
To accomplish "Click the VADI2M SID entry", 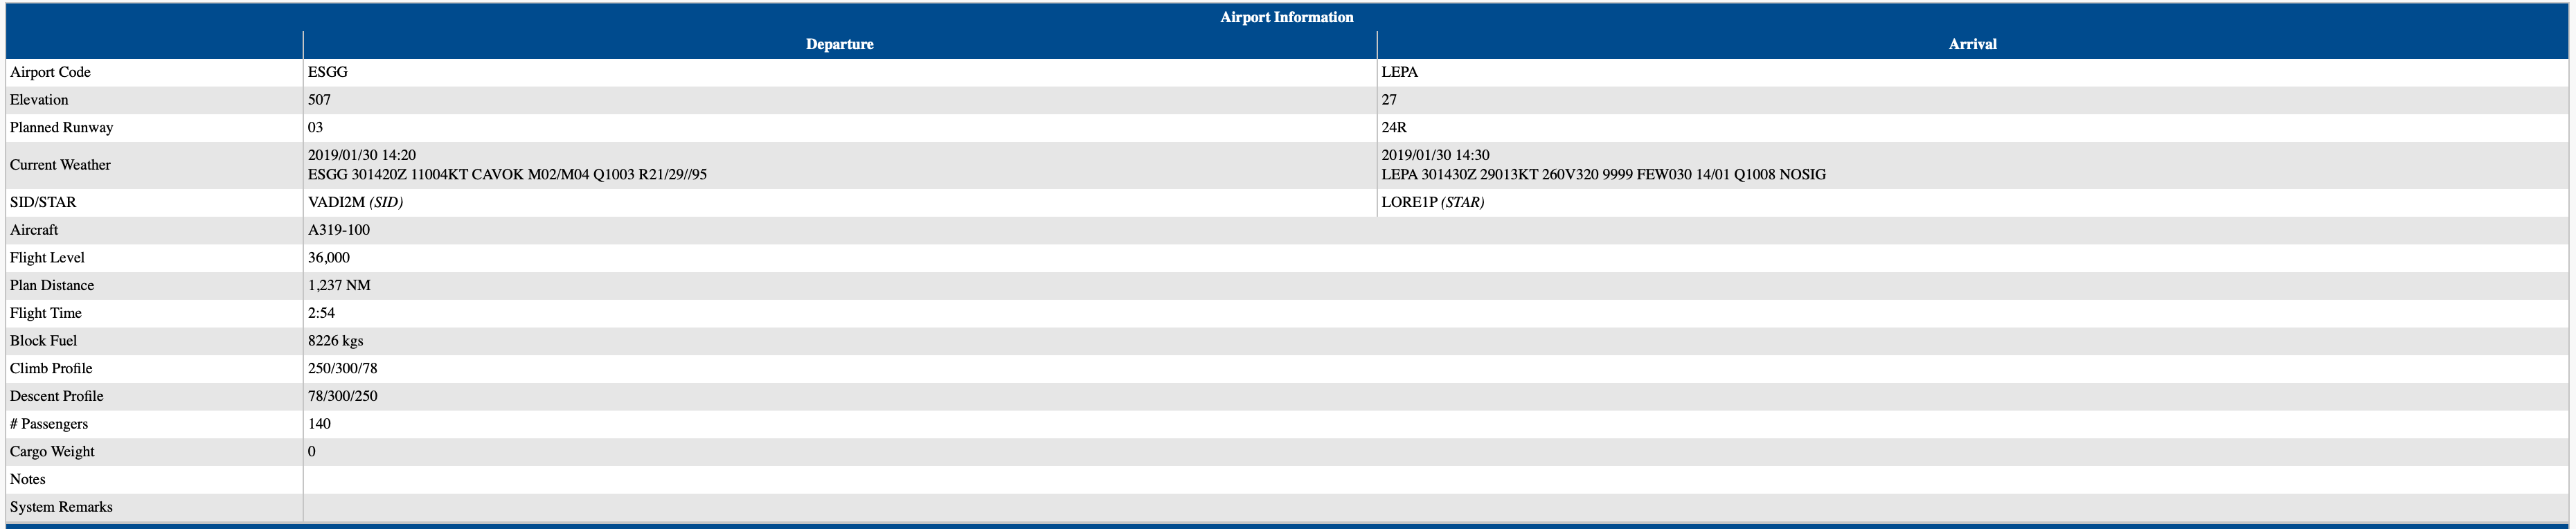I will click(355, 202).
